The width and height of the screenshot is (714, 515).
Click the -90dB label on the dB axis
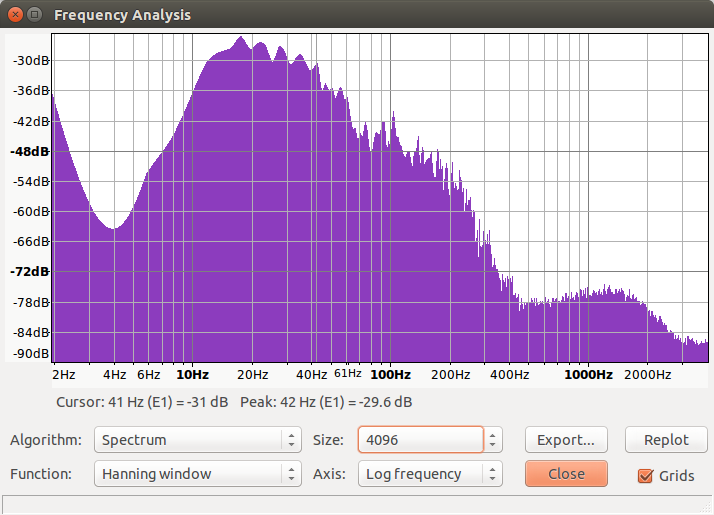click(31, 353)
